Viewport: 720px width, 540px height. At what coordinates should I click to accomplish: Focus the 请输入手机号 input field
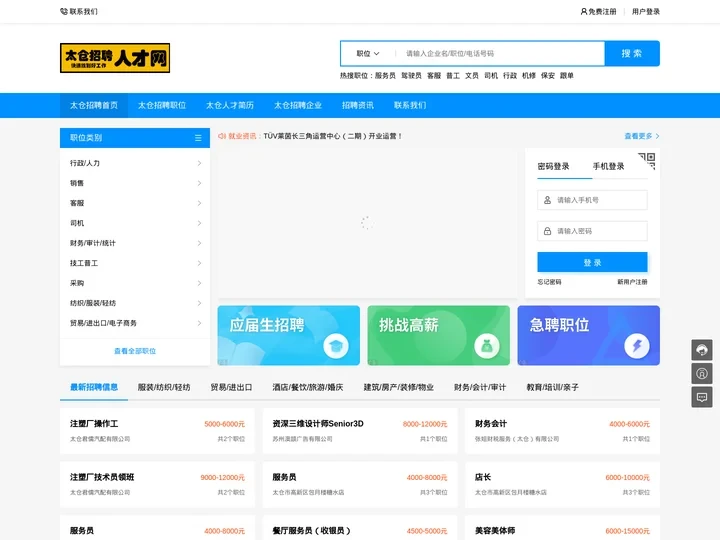coord(592,200)
